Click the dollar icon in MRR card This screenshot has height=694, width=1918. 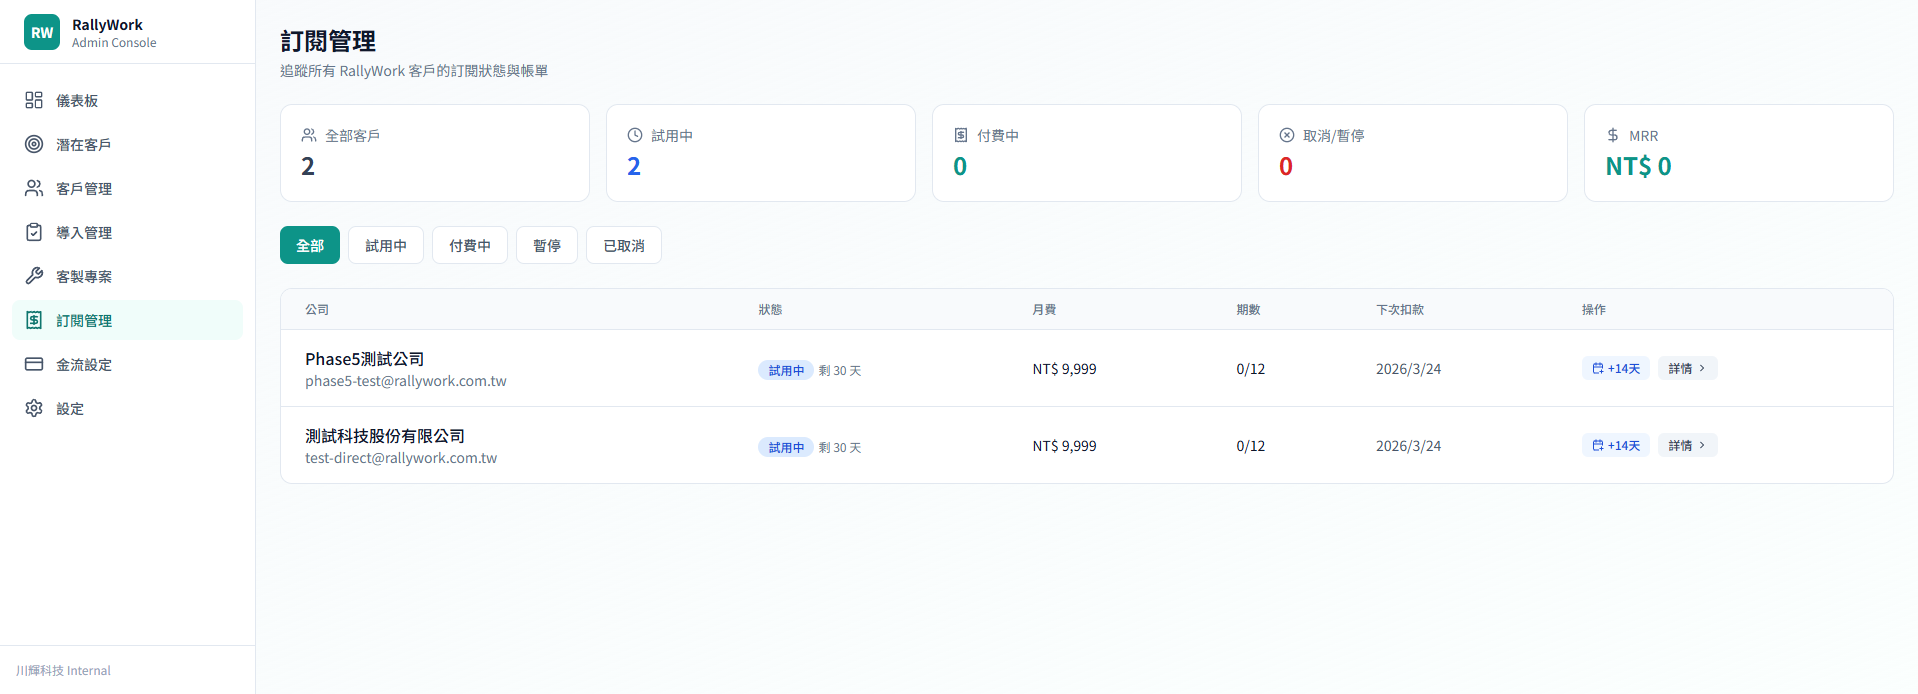(1613, 135)
